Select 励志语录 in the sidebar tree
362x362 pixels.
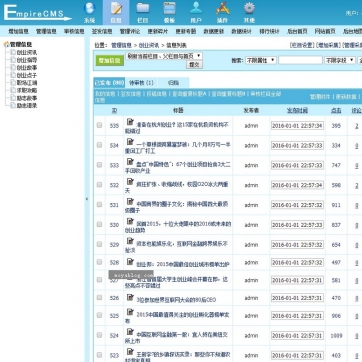click(27, 106)
